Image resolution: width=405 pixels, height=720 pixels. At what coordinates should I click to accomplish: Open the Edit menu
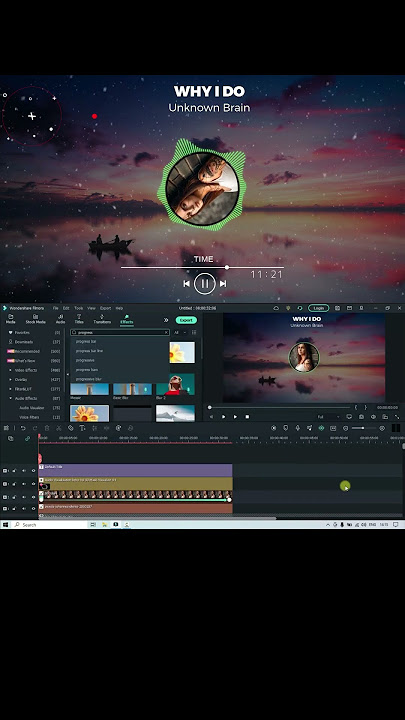tap(66, 308)
